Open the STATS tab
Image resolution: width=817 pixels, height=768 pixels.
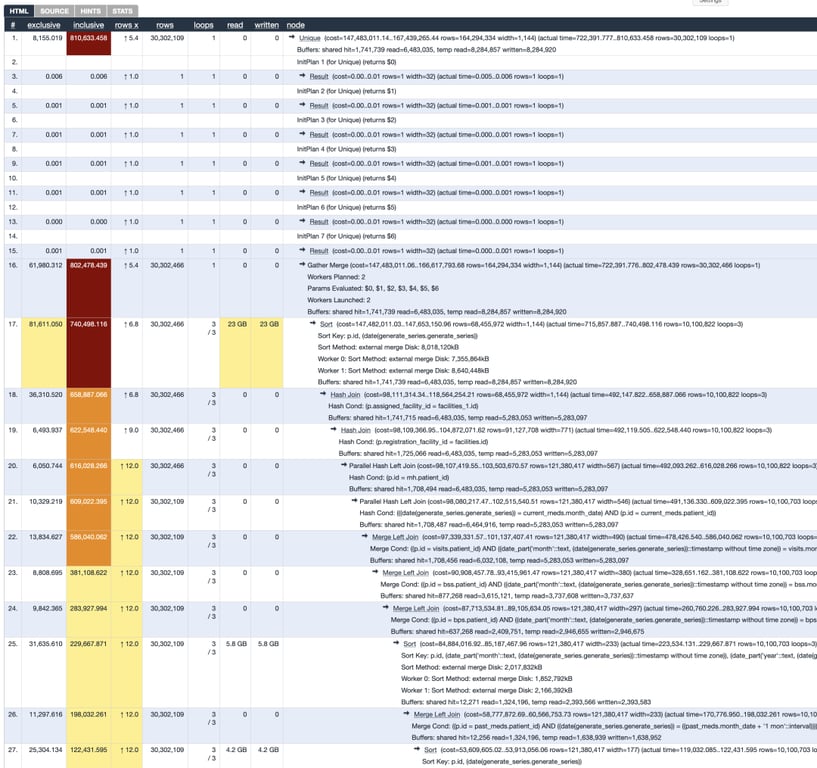pyautogui.click(x=122, y=10)
